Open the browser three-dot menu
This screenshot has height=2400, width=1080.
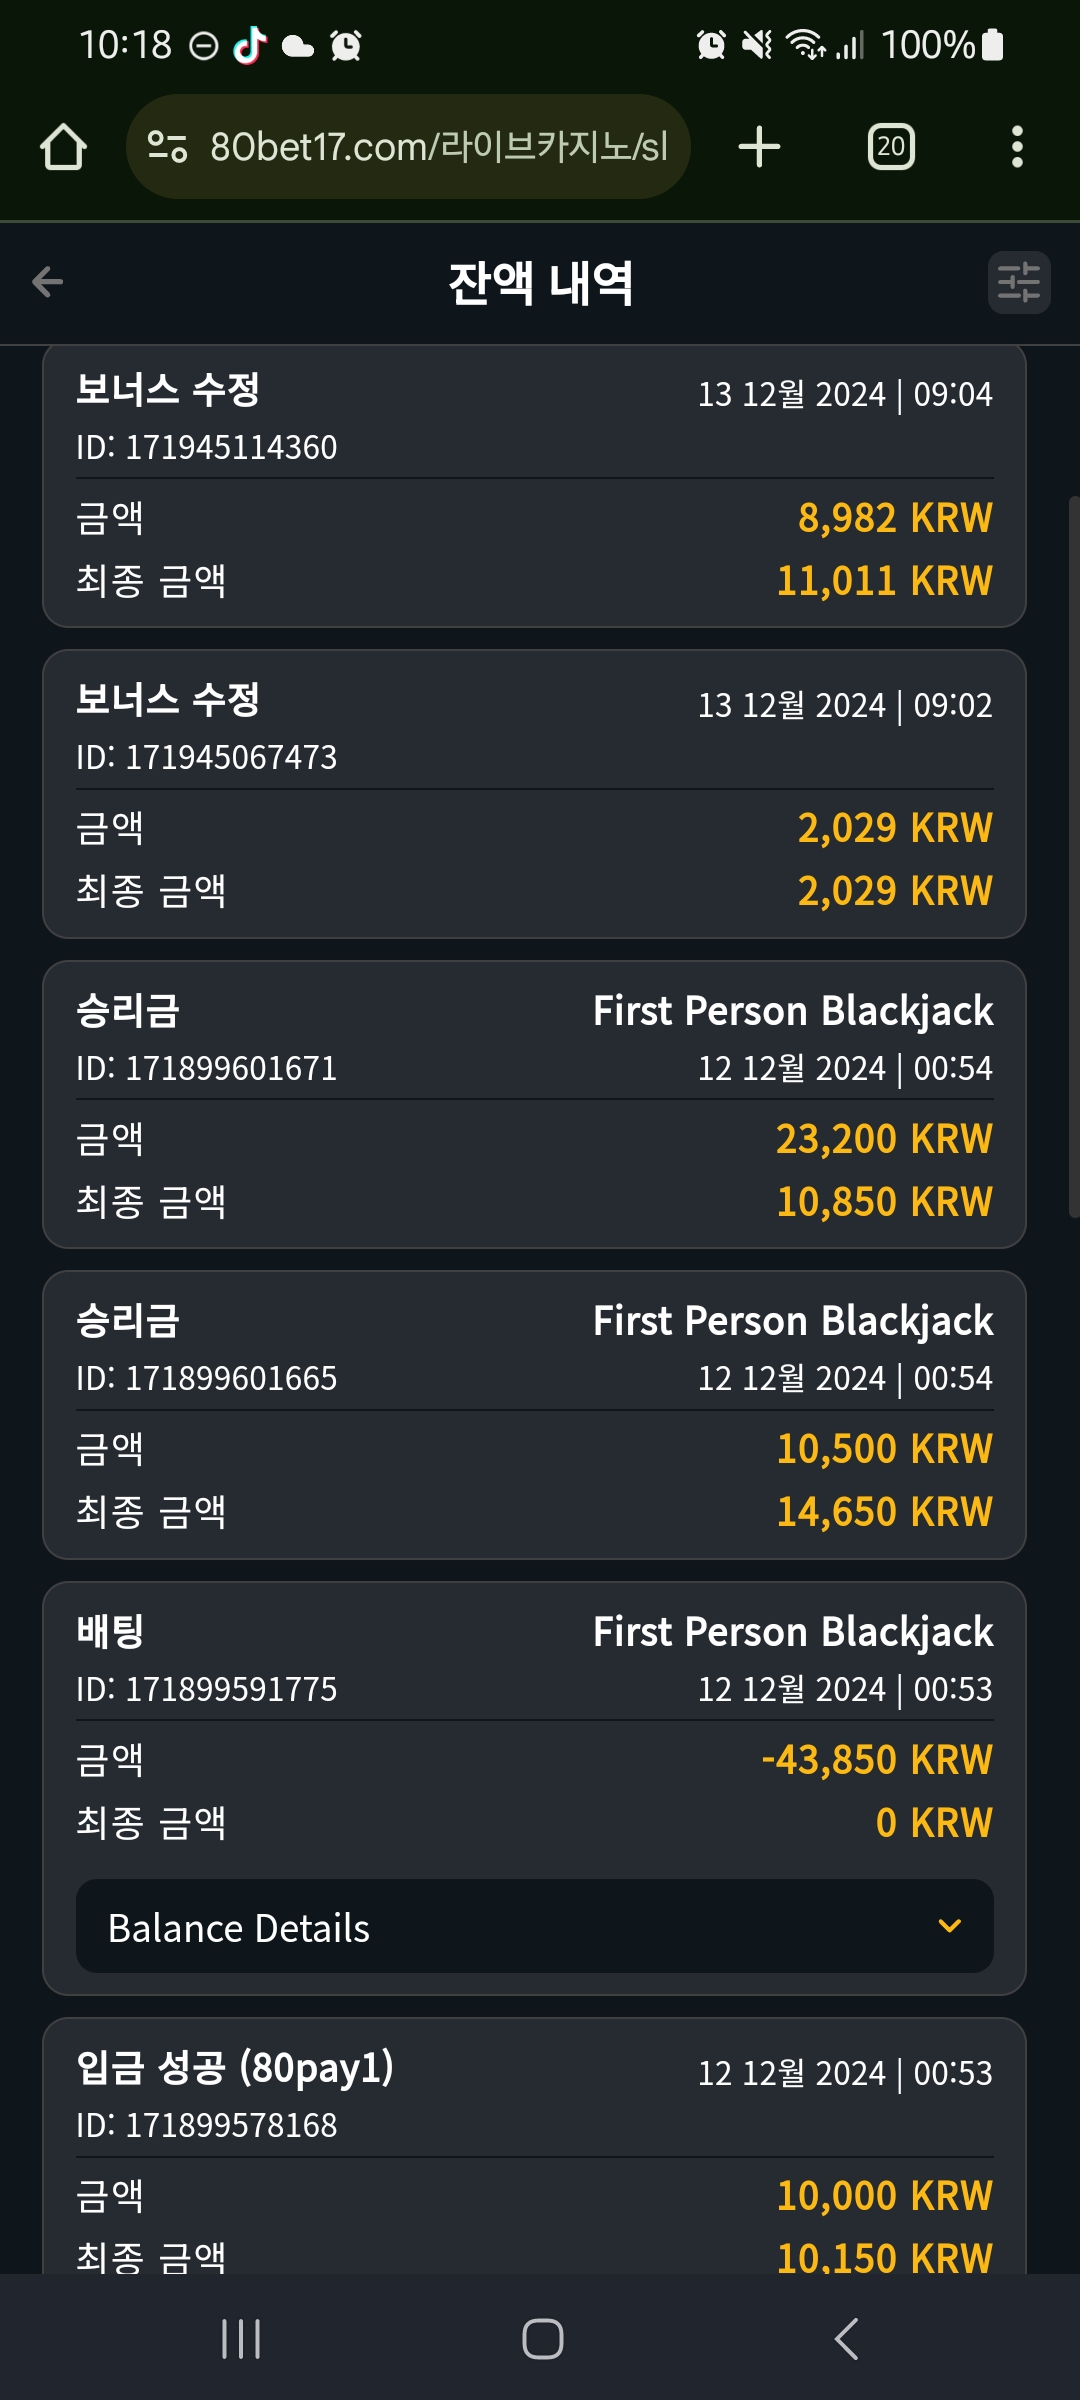click(1017, 147)
